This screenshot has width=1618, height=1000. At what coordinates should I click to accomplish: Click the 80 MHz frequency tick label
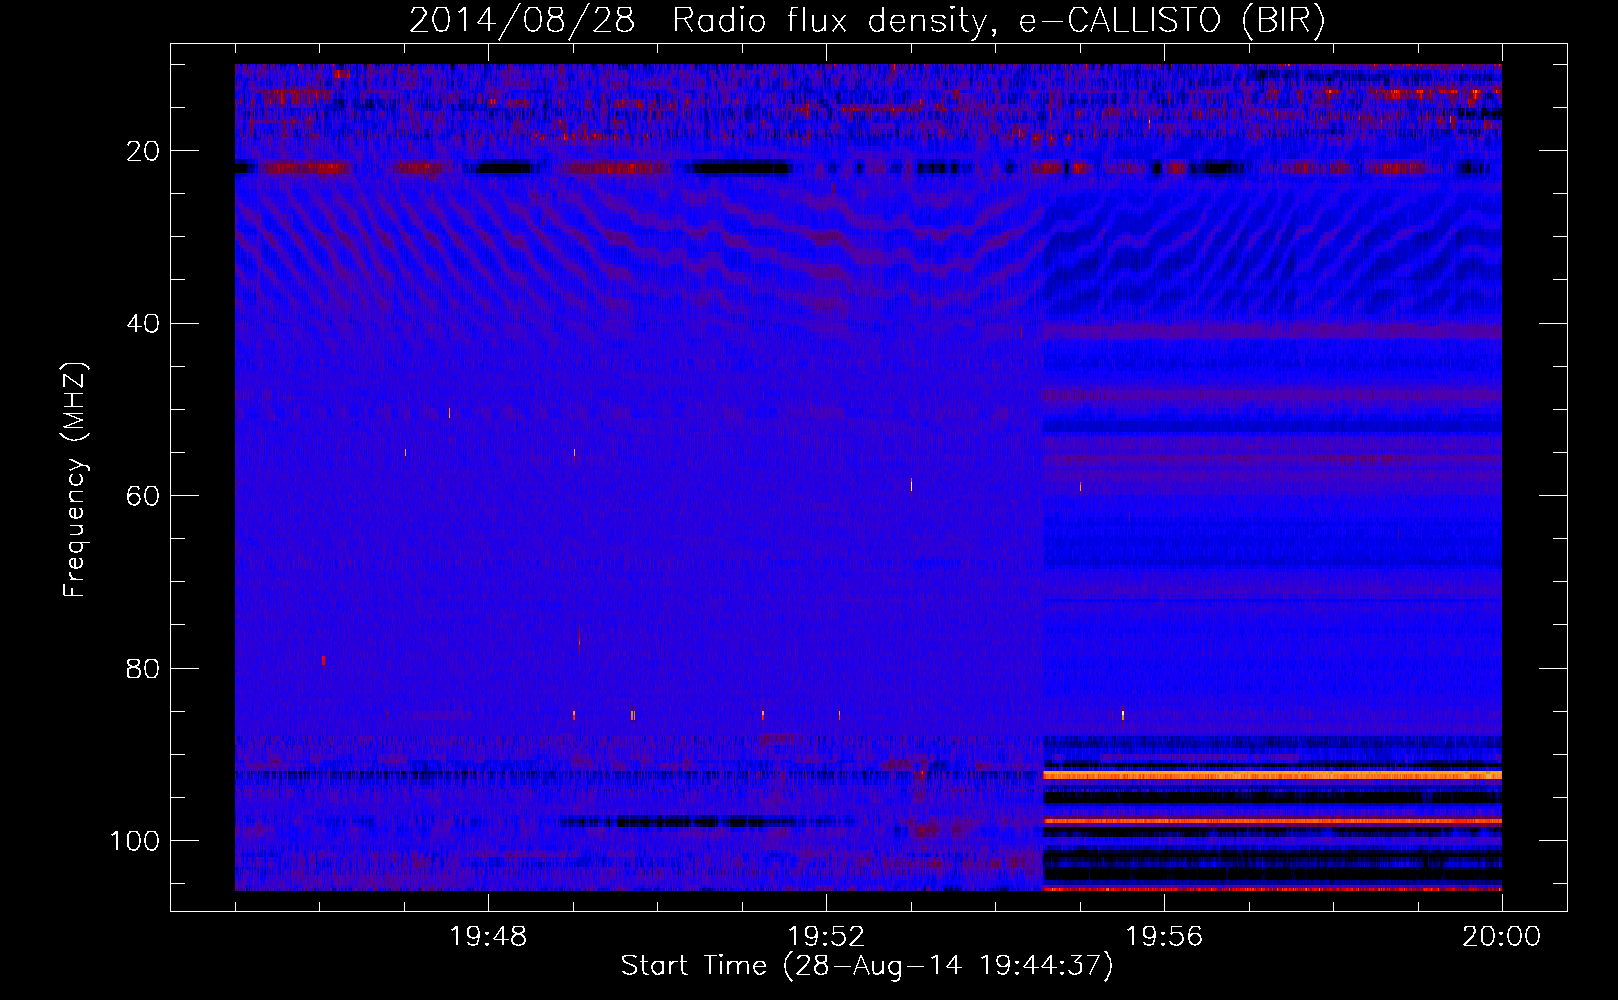click(143, 669)
